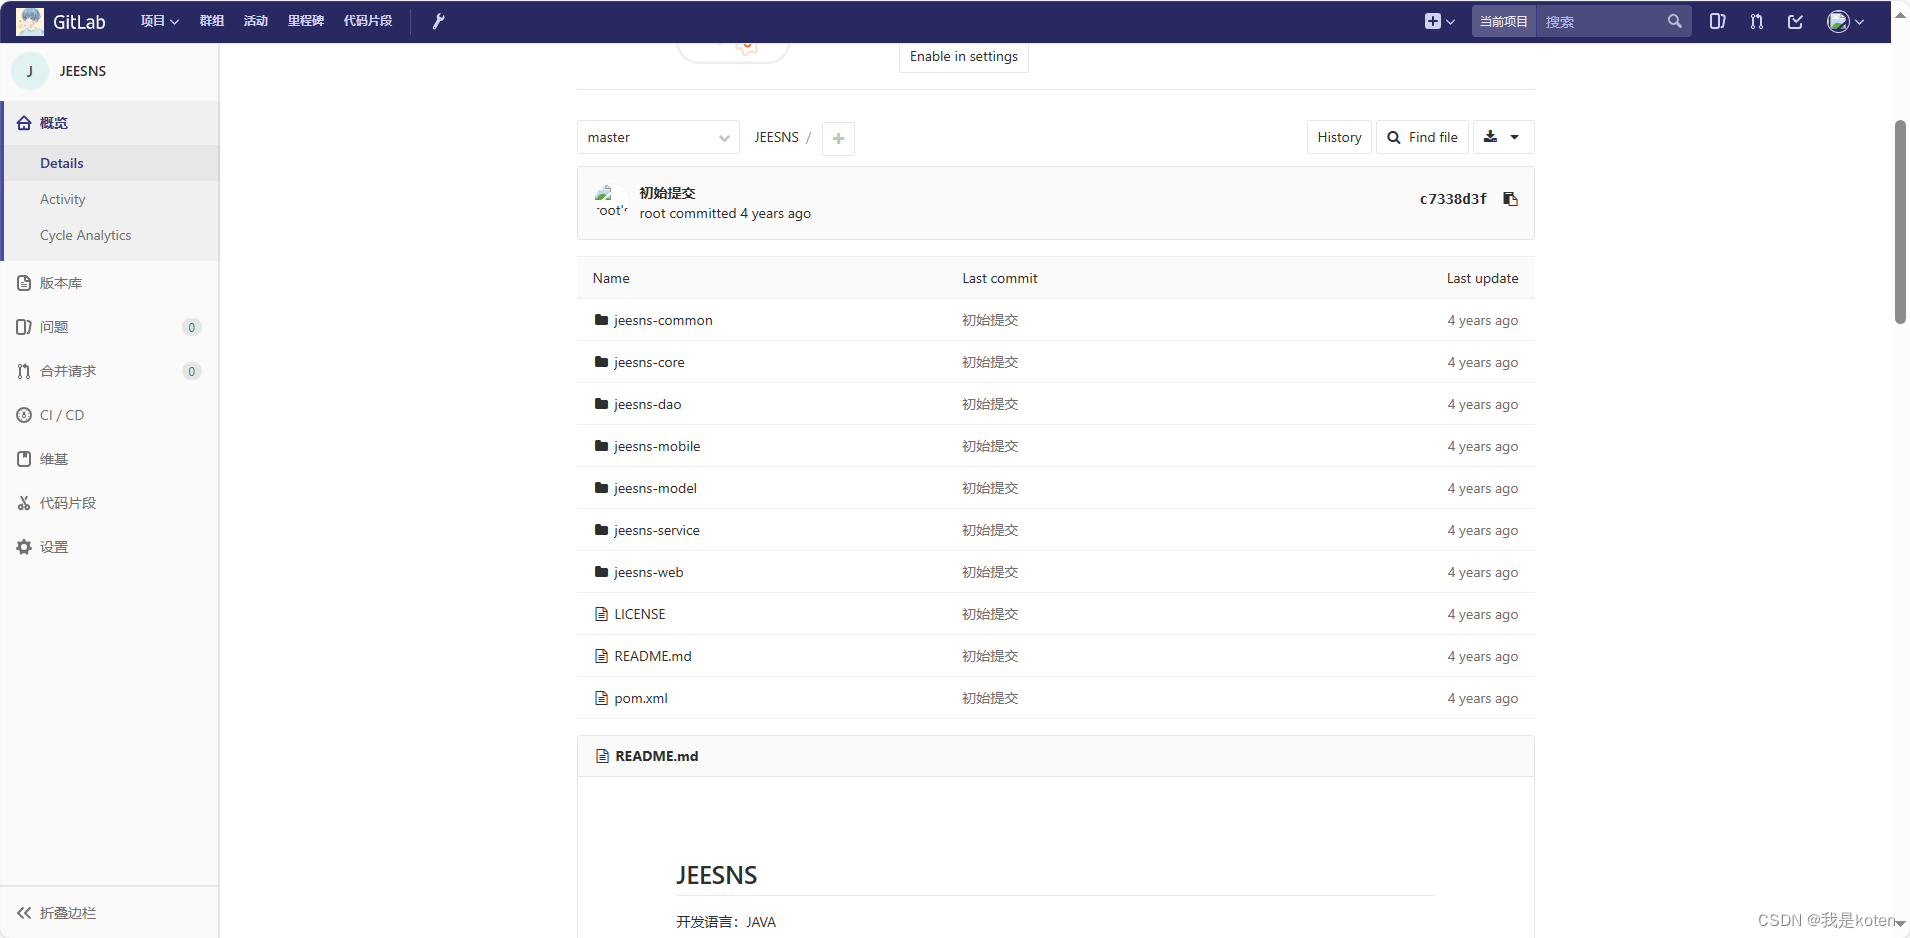Image resolution: width=1910 pixels, height=938 pixels.
Task: Open the pom.xml file
Action: tap(641, 698)
